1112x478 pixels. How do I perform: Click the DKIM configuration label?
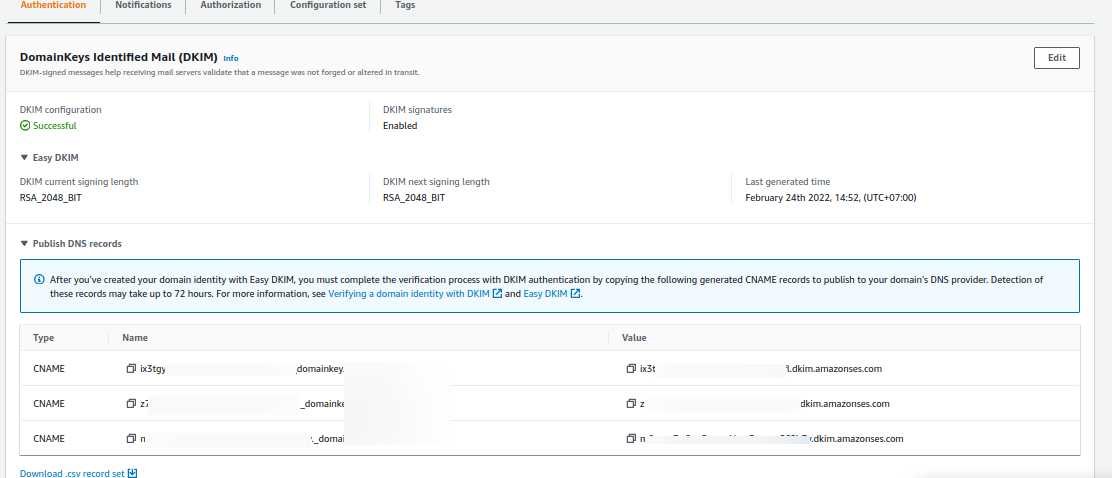[x=60, y=110]
